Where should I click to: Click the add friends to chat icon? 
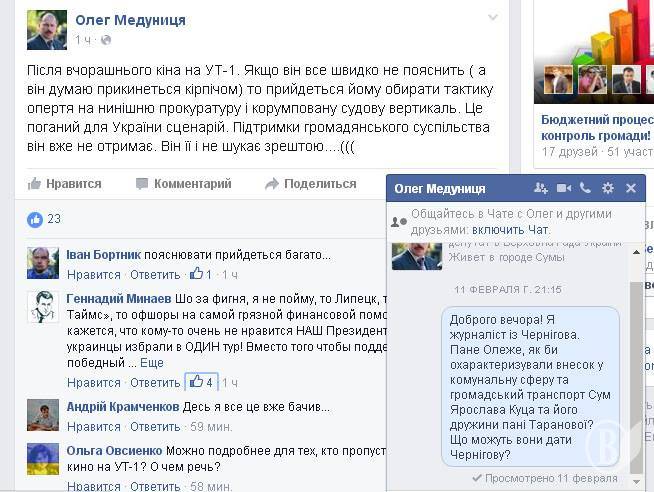(x=541, y=188)
